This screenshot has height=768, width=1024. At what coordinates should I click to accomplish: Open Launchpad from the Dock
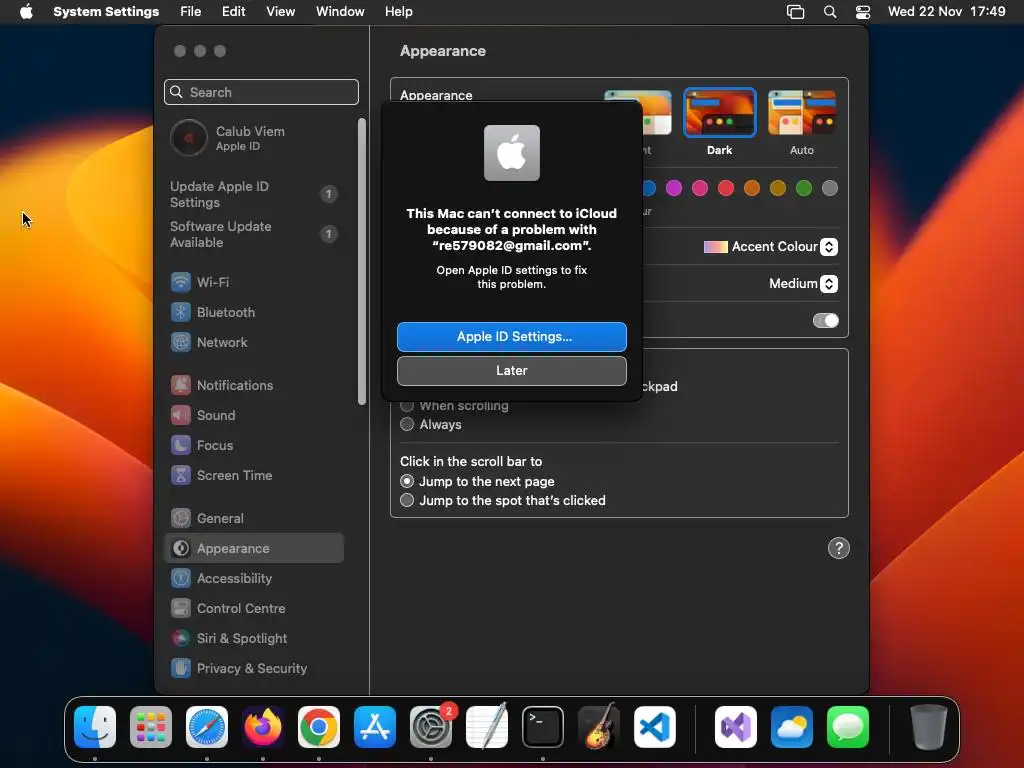click(151, 727)
